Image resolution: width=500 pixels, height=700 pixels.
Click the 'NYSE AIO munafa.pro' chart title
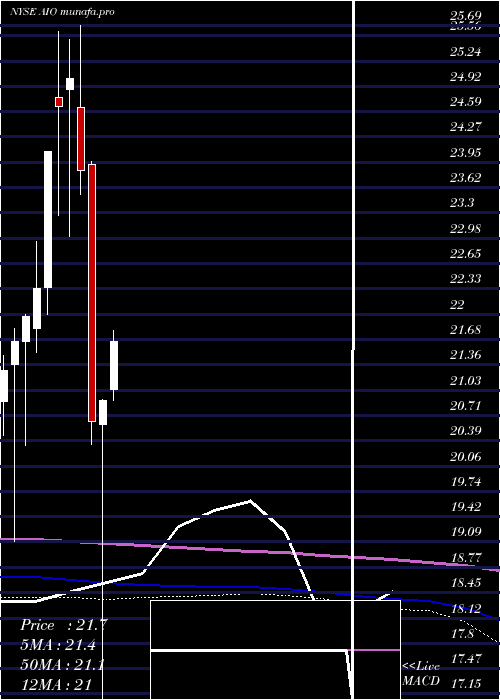[62, 12]
